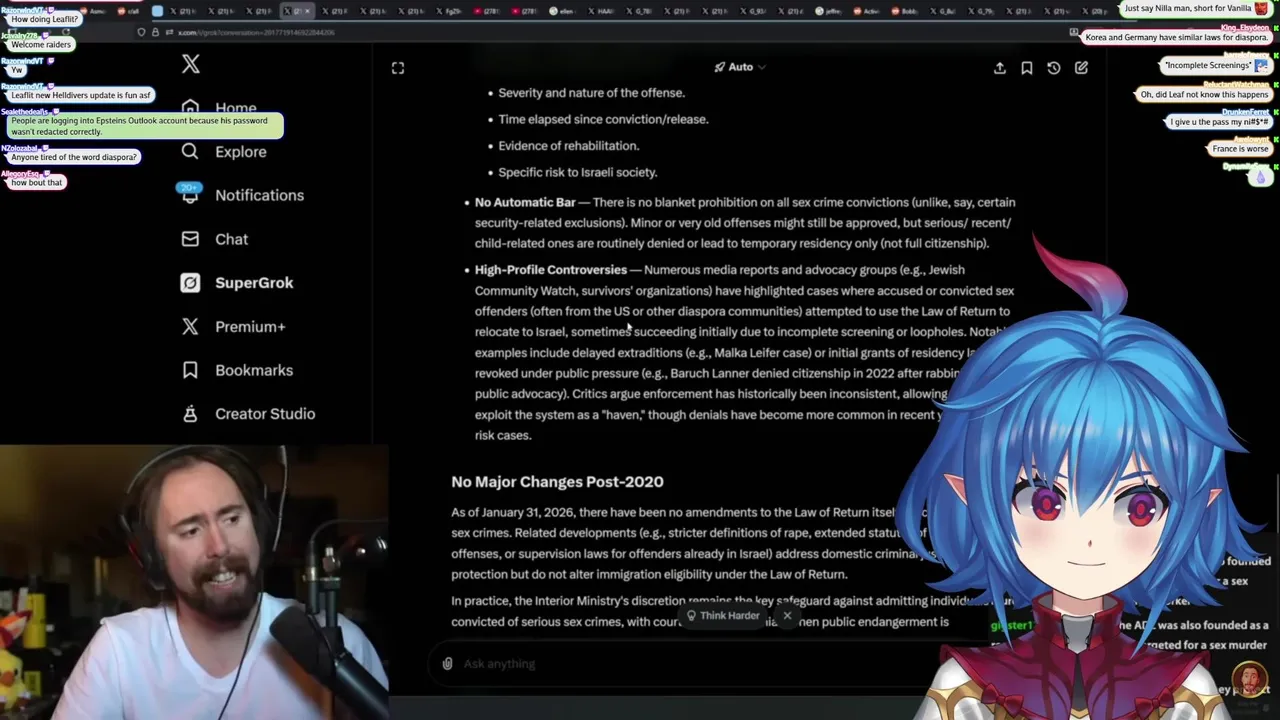Viewport: 1280px width, 720px height.
Task: Open Chat in the sidebar
Action: [231, 239]
